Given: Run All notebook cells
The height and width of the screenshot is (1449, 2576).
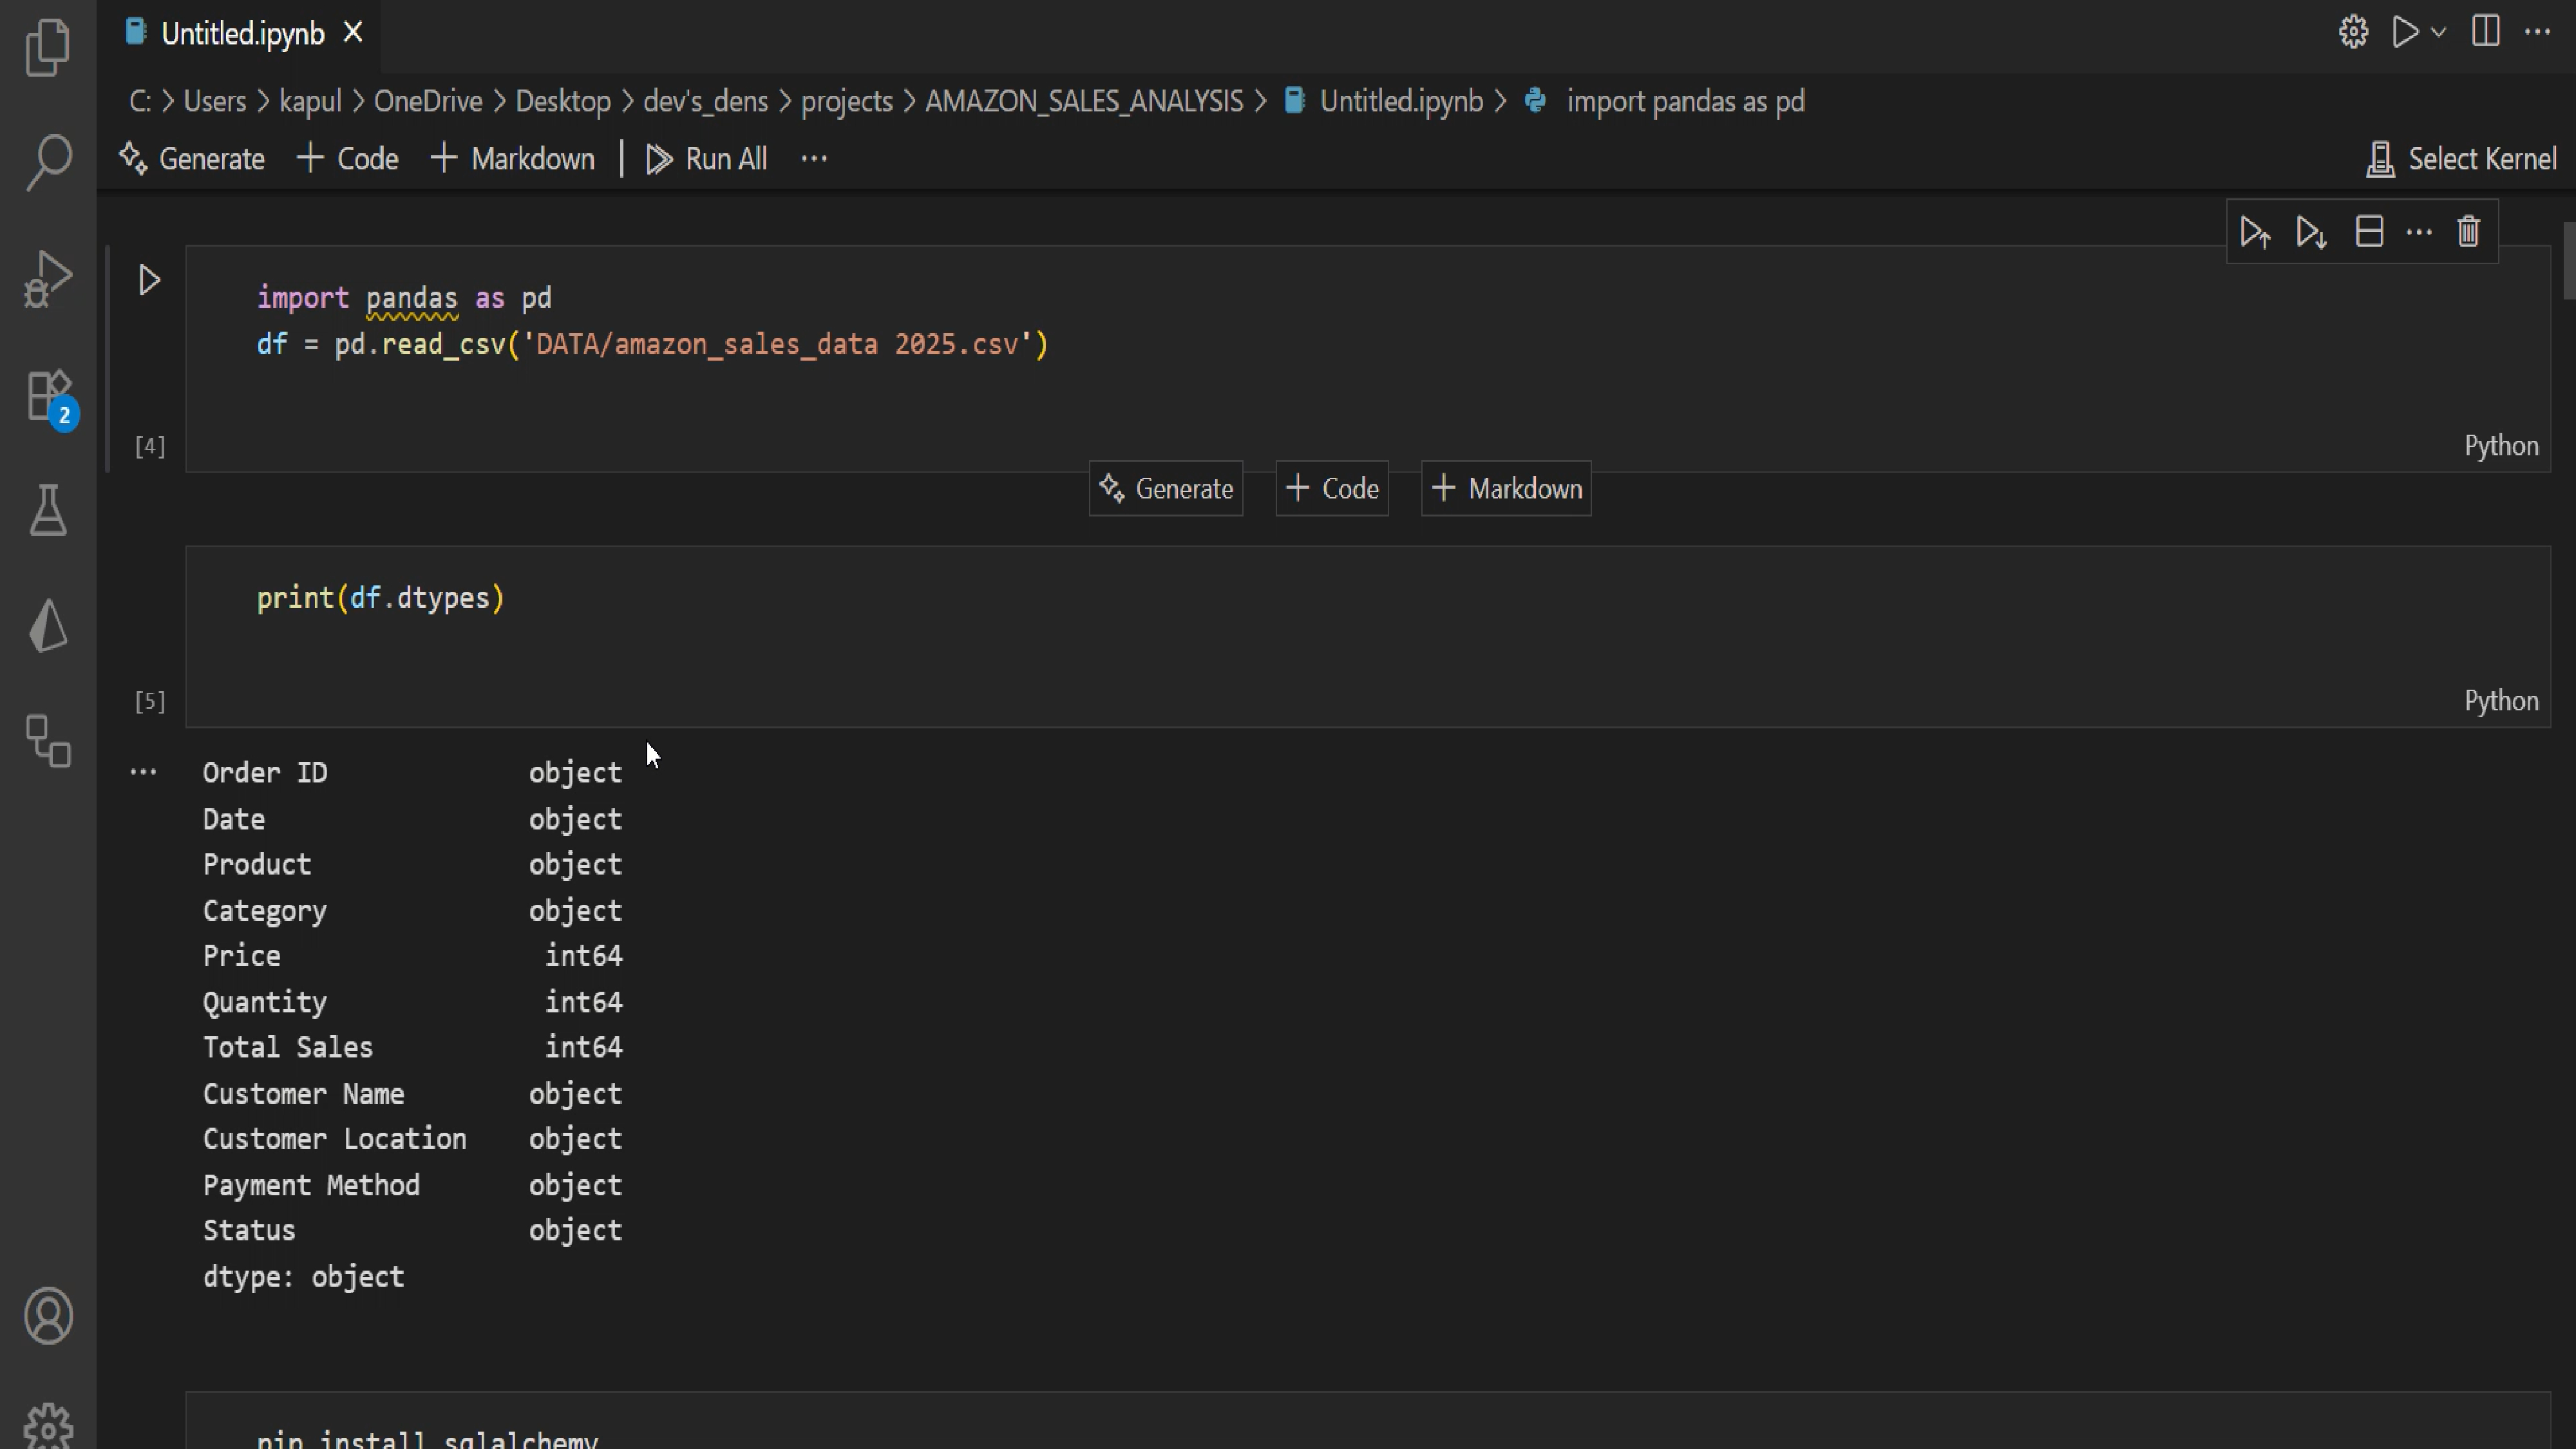Looking at the screenshot, I should [x=707, y=159].
